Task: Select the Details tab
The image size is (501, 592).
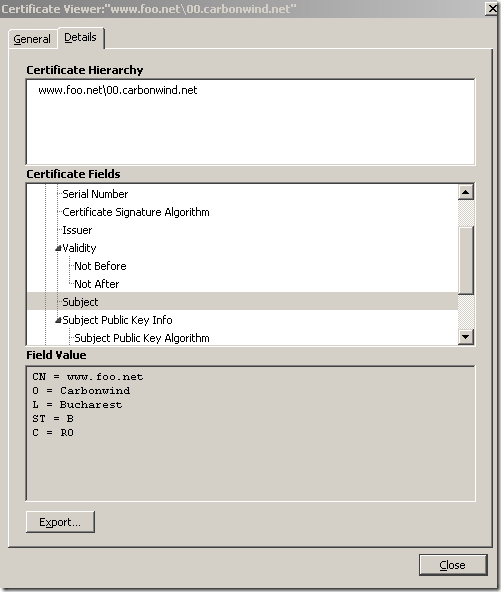Action: (x=80, y=37)
